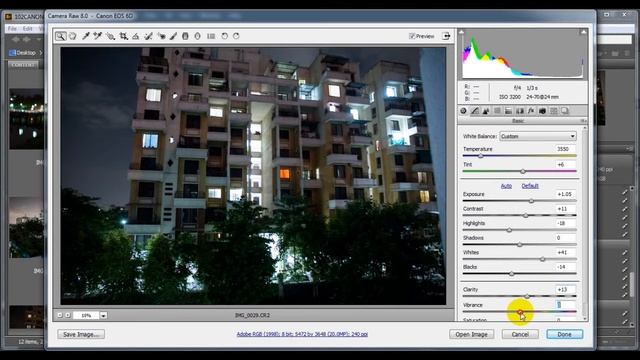This screenshot has height=360, width=640.
Task: Select the Radial Filter tool
Action: pyautogui.click(x=198, y=36)
